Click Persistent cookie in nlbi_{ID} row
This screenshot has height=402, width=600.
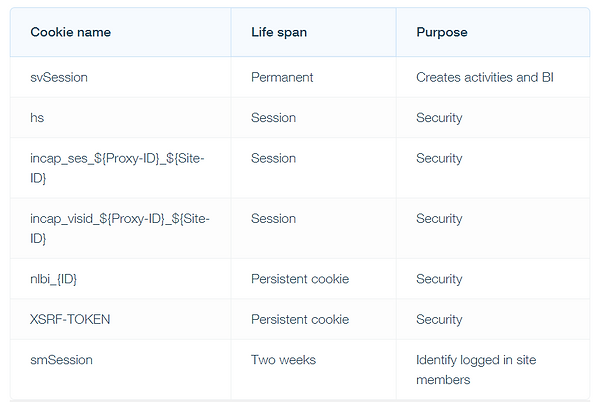pyautogui.click(x=300, y=279)
